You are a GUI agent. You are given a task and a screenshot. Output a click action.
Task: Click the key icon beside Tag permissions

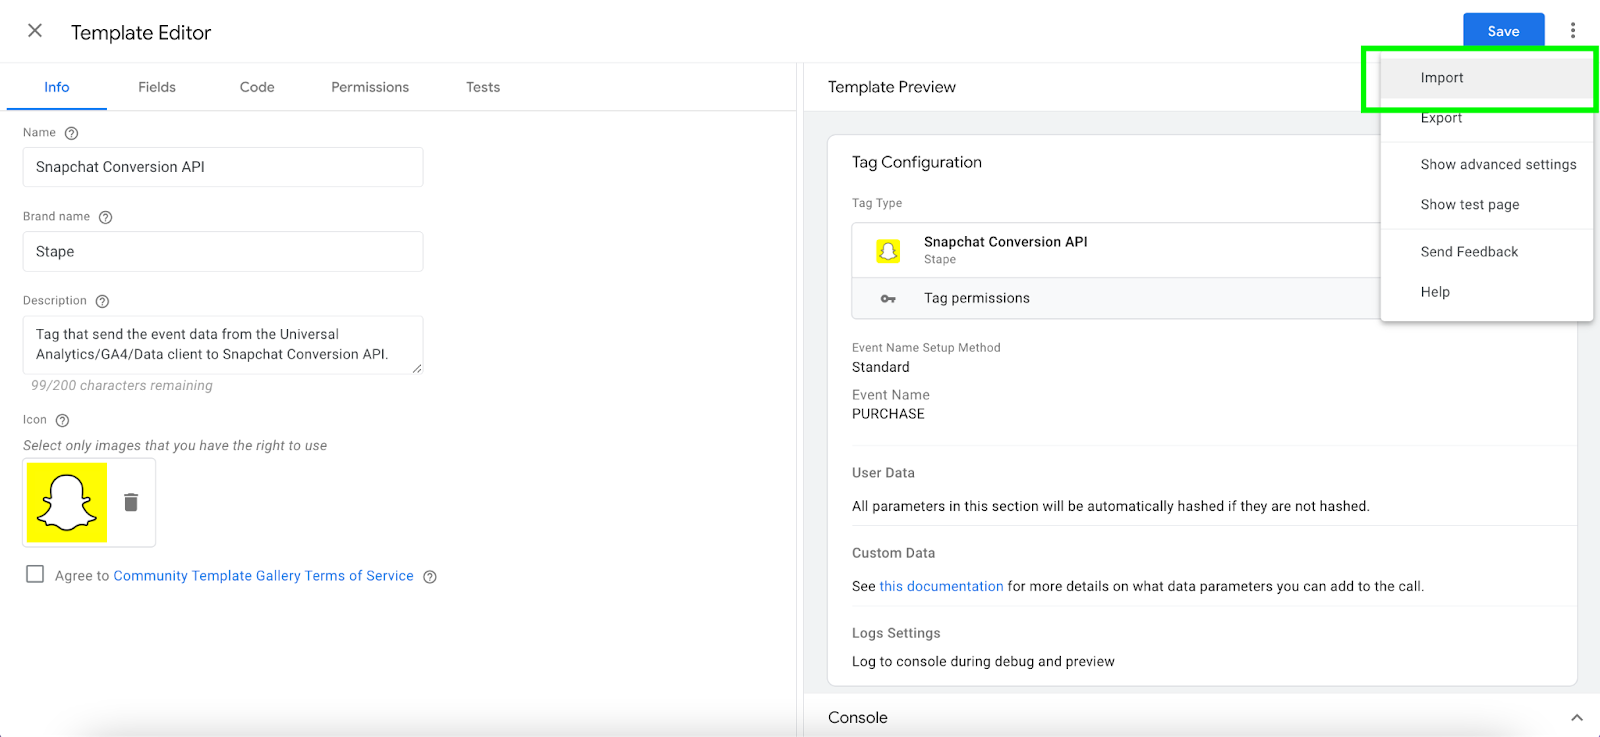tap(888, 299)
